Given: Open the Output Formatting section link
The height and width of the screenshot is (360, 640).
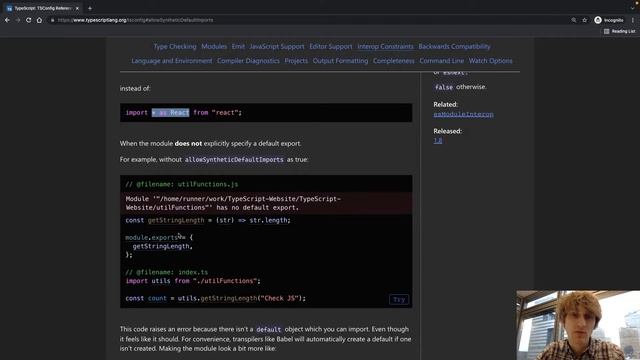Looking at the screenshot, I should pos(340,61).
